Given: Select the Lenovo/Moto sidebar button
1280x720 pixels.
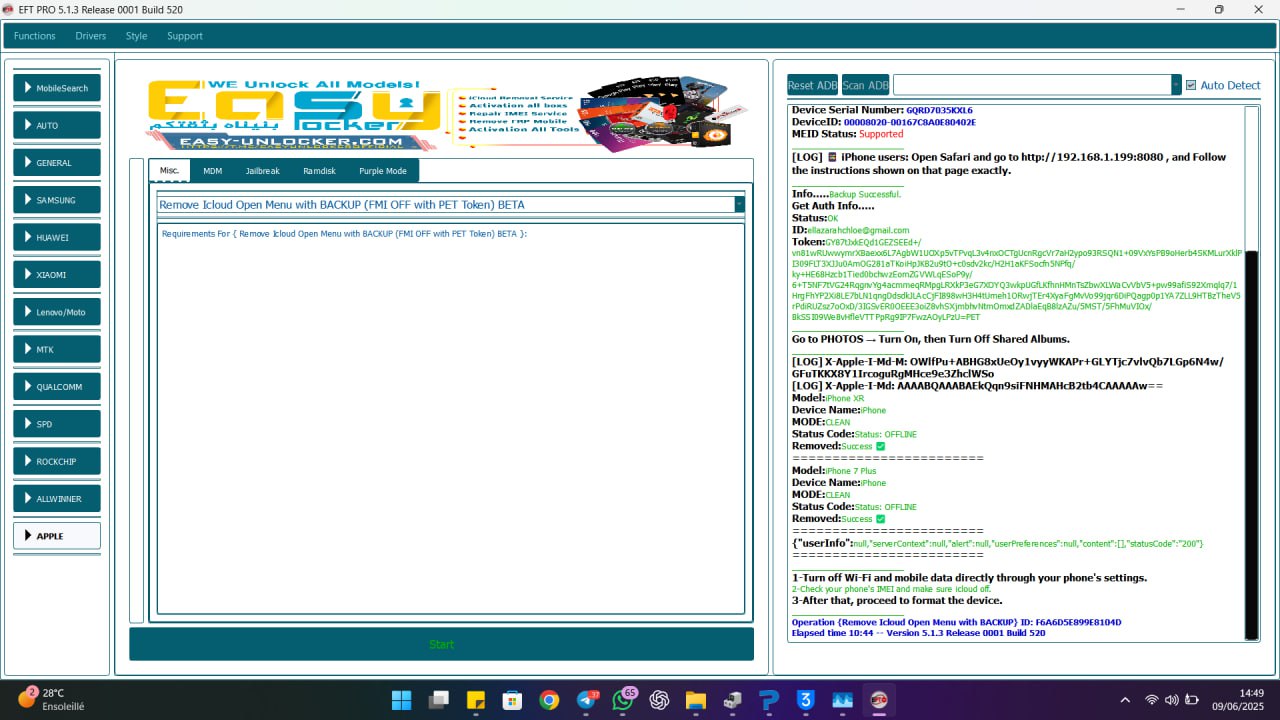Looking at the screenshot, I should 57,312.
